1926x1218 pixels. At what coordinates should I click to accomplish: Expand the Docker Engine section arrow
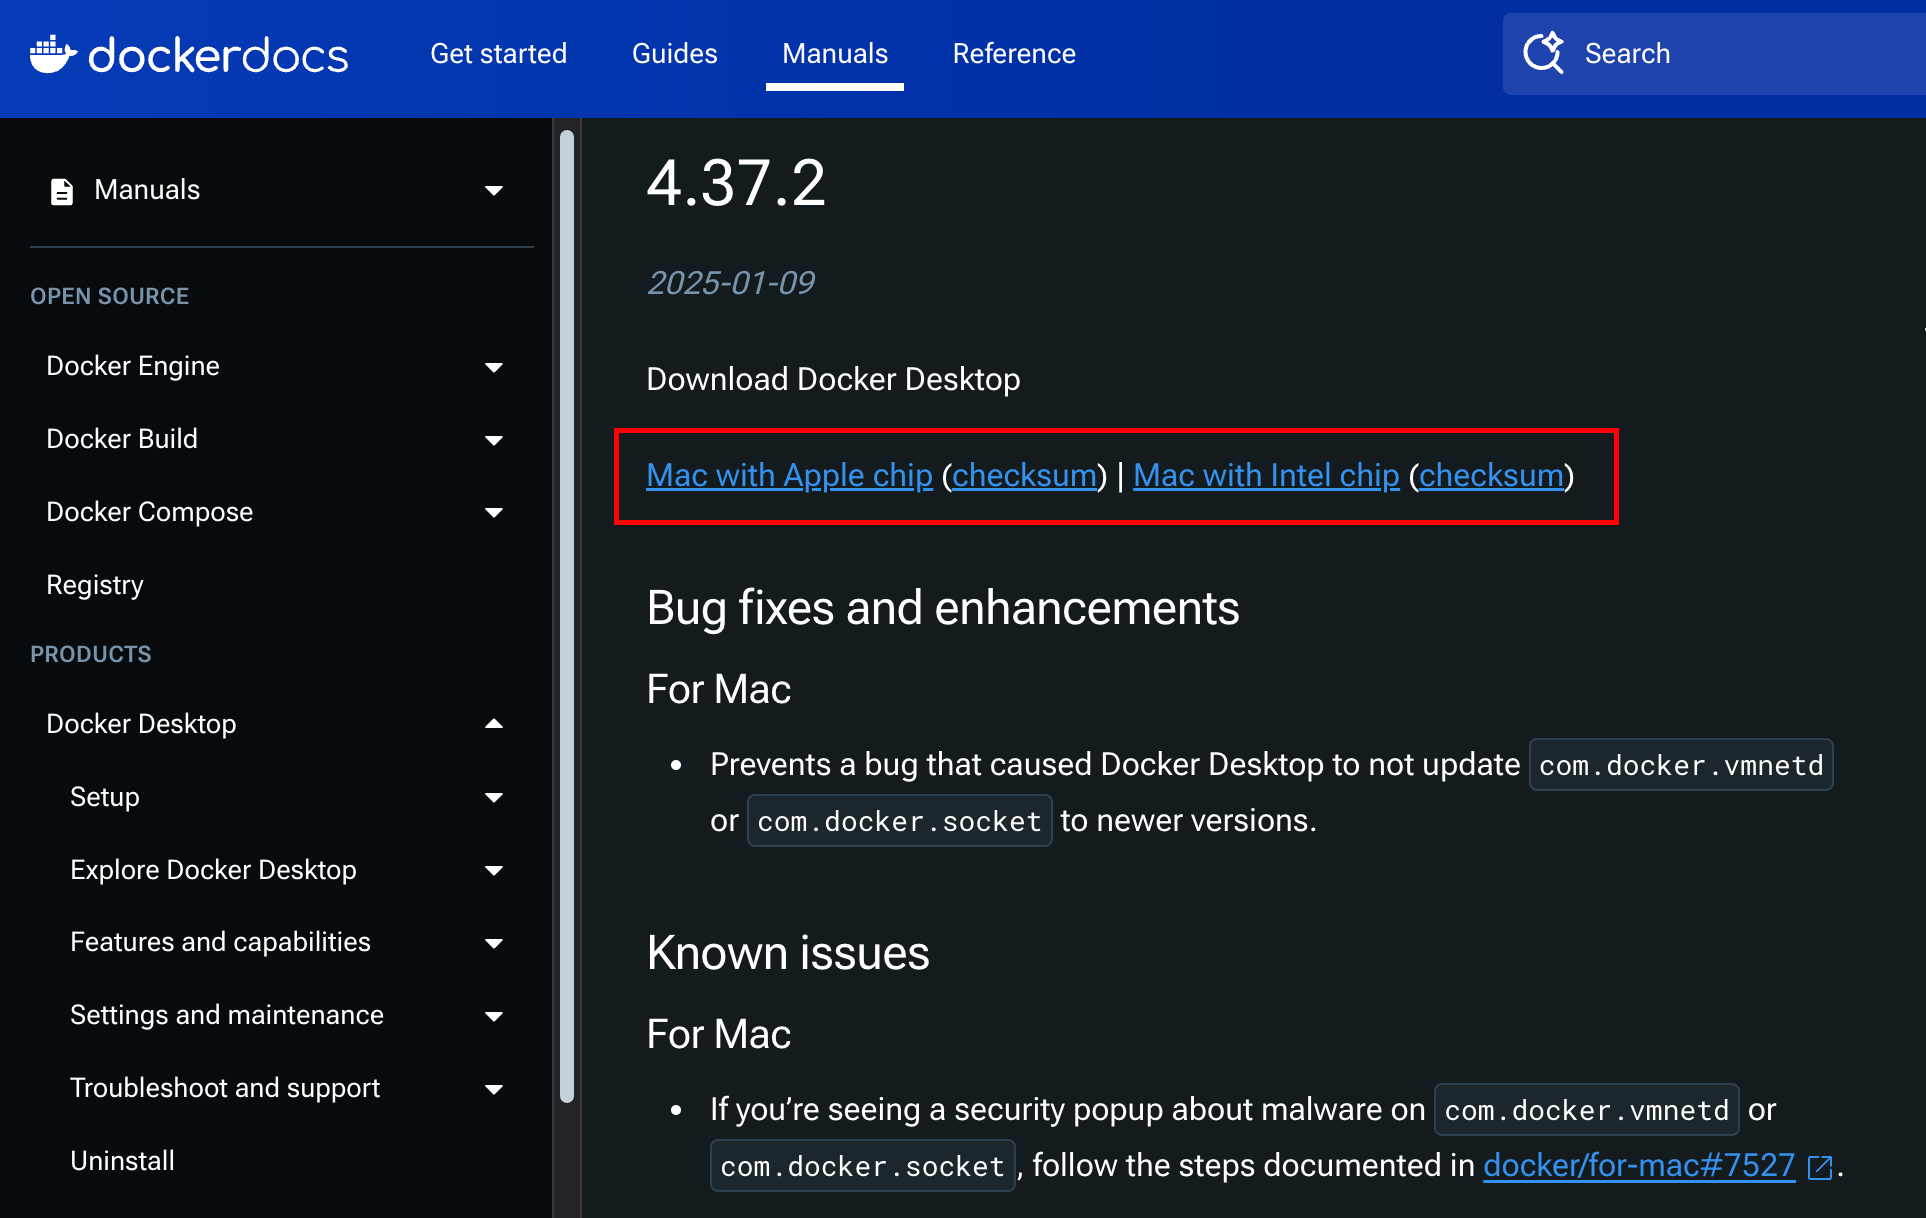click(494, 367)
